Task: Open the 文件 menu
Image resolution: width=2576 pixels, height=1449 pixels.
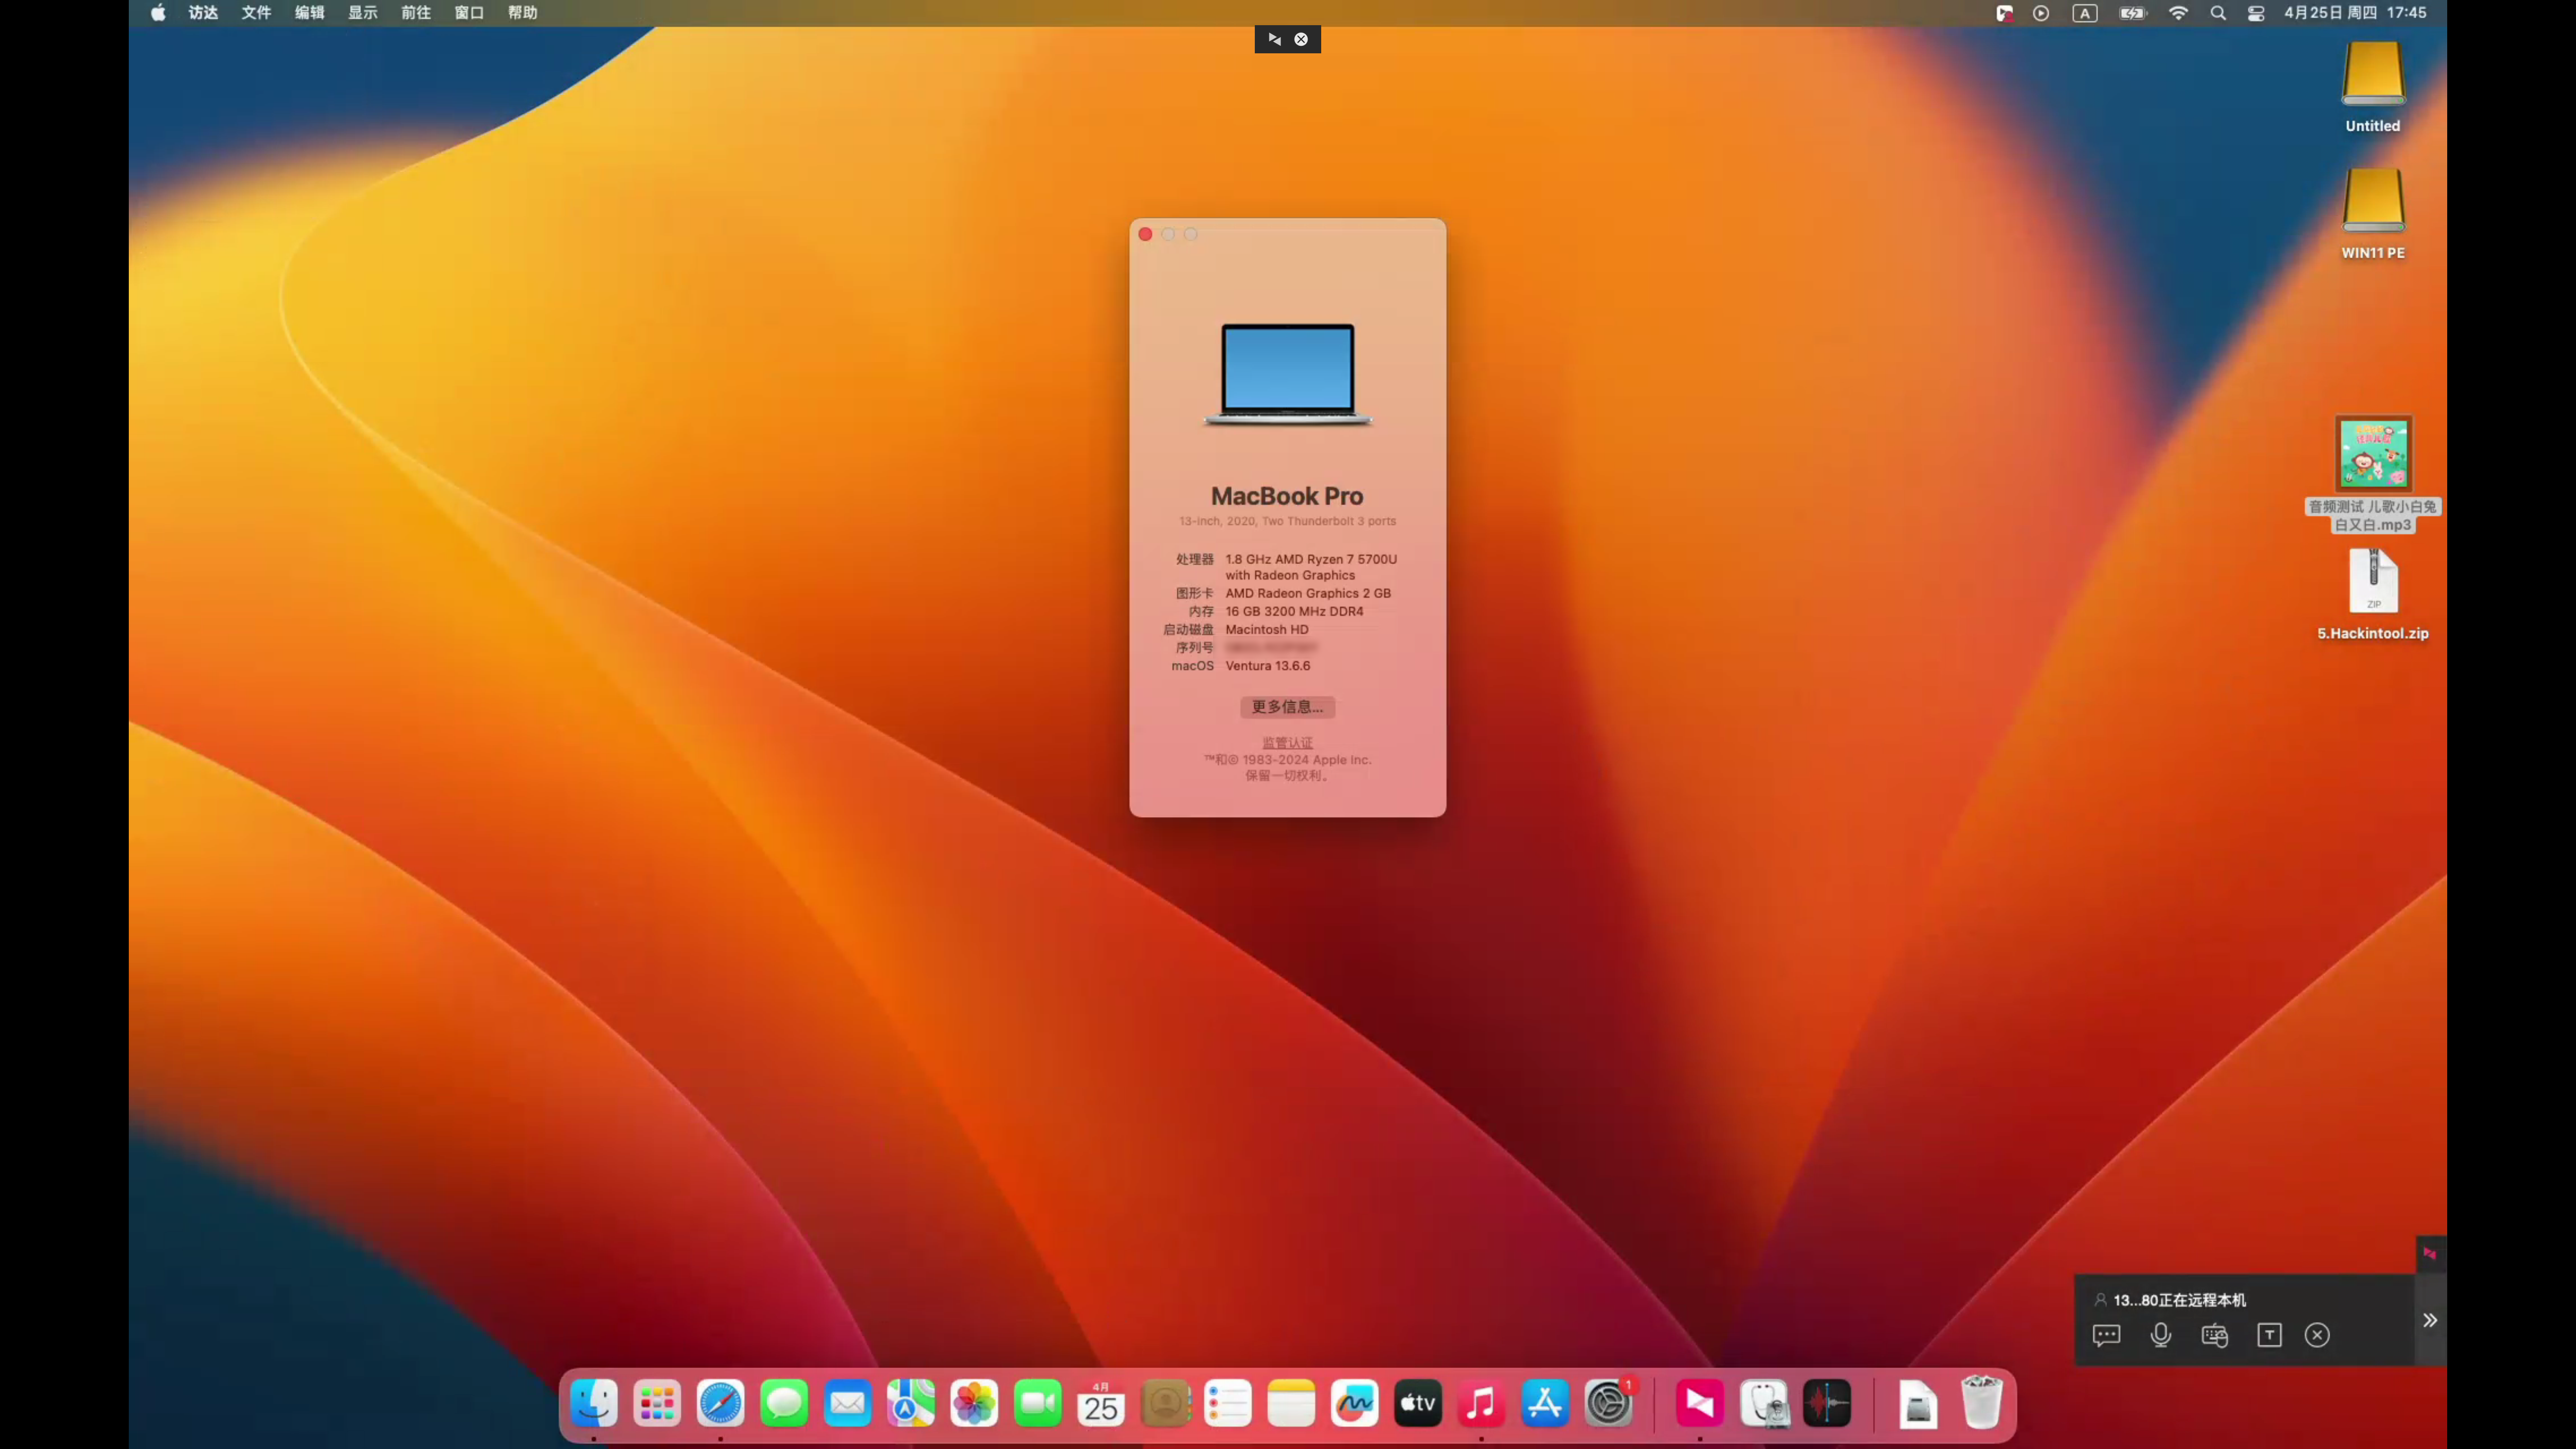Action: click(256, 13)
